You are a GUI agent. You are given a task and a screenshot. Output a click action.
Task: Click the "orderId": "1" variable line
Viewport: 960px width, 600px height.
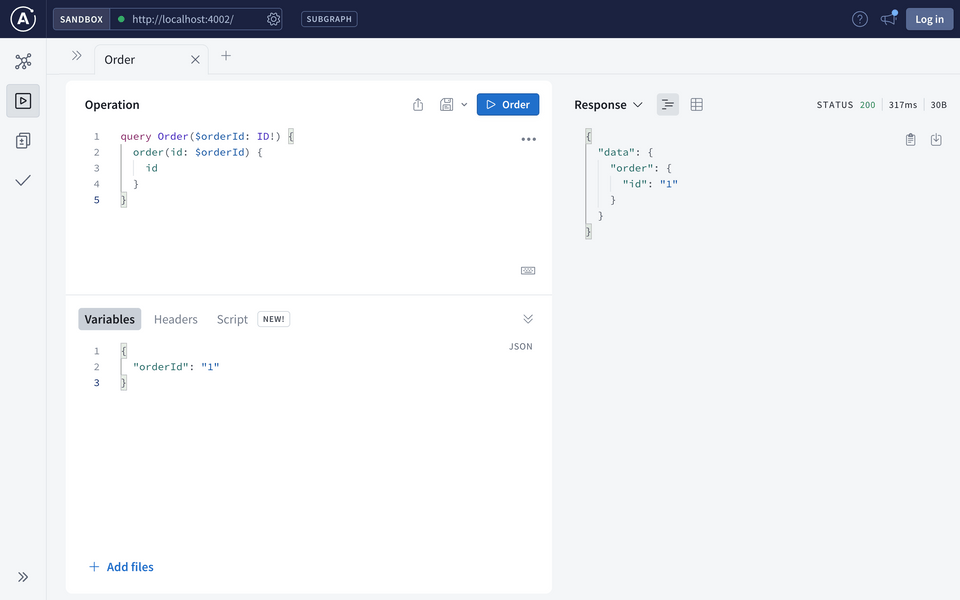(x=176, y=367)
